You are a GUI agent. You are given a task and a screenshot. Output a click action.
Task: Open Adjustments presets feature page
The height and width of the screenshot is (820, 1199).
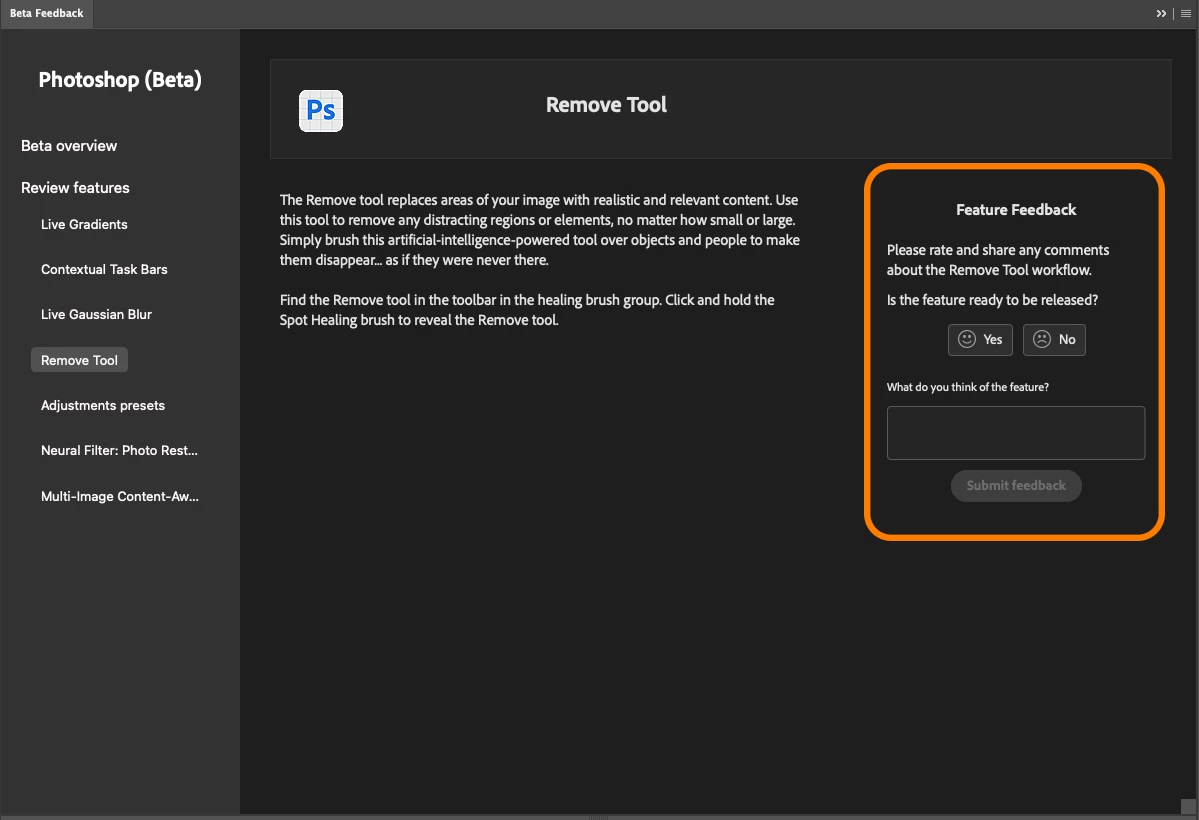[102, 405]
